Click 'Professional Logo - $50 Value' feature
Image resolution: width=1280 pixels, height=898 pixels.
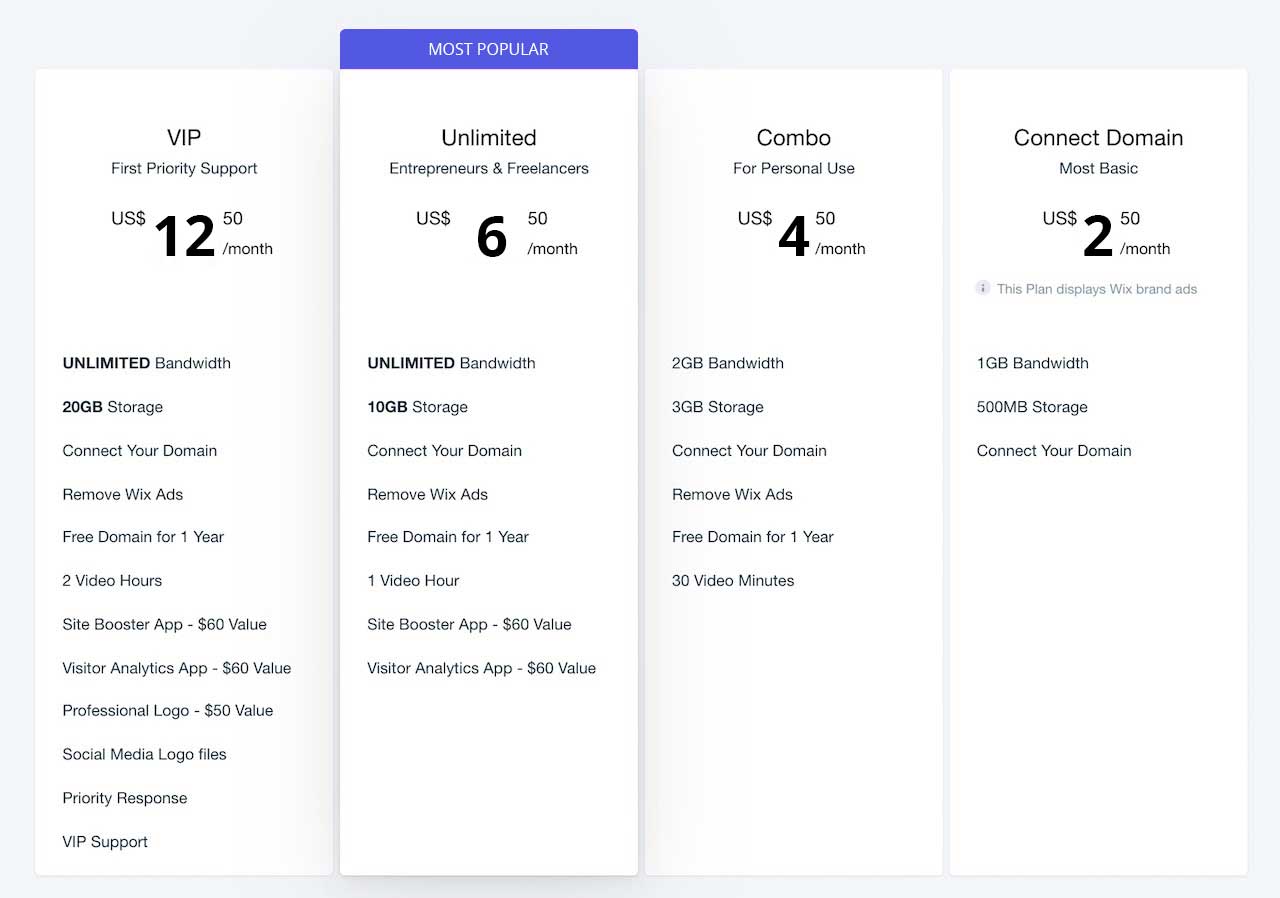(x=168, y=711)
